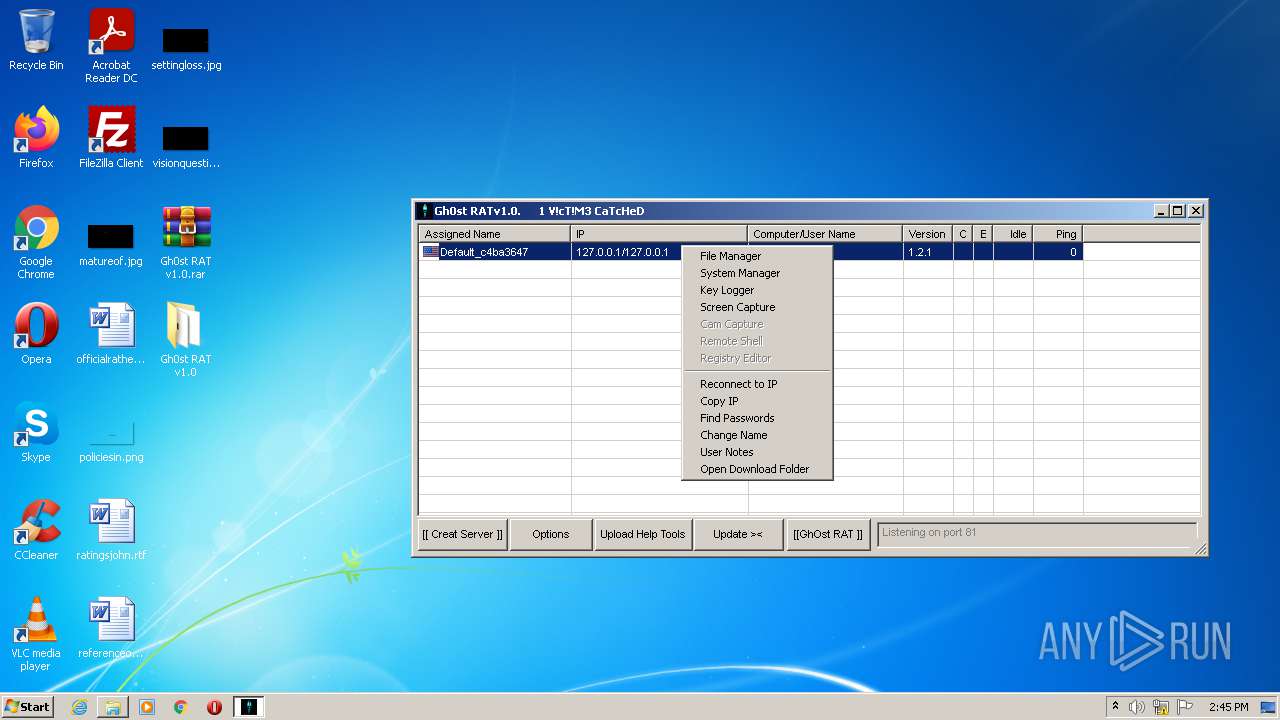The image size is (1280, 720).
Task: Click the Opera taskbar icon
Action: pyautogui.click(x=214, y=707)
